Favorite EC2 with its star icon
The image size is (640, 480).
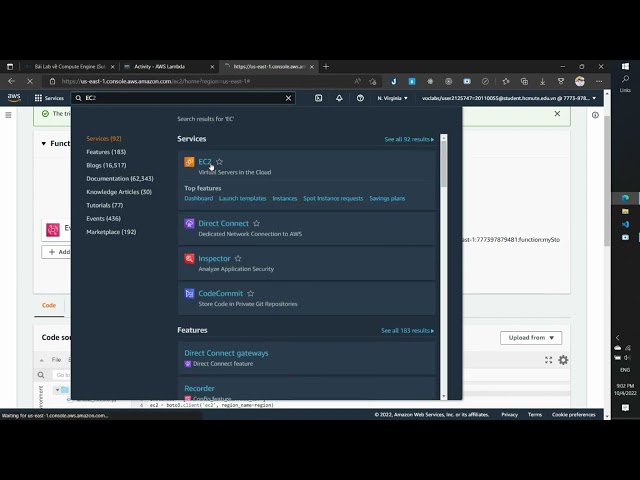219,162
